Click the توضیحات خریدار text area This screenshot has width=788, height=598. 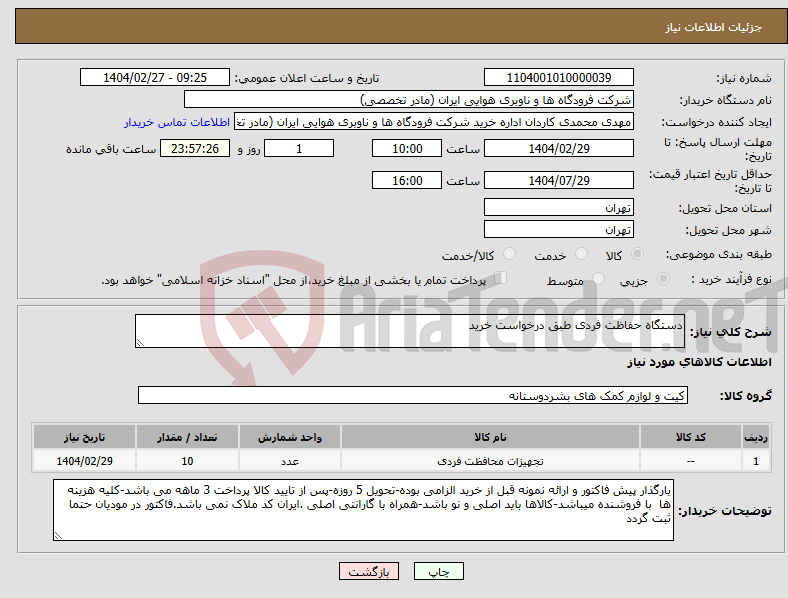pos(363,510)
